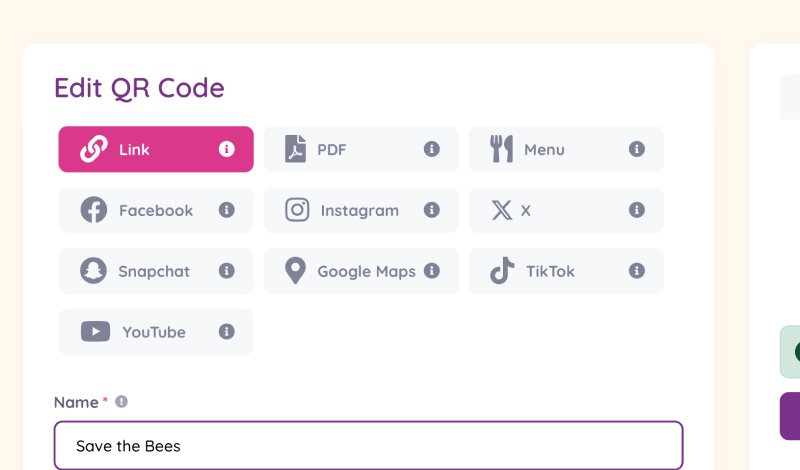
Task: Click the Name field help icon
Action: (121, 402)
